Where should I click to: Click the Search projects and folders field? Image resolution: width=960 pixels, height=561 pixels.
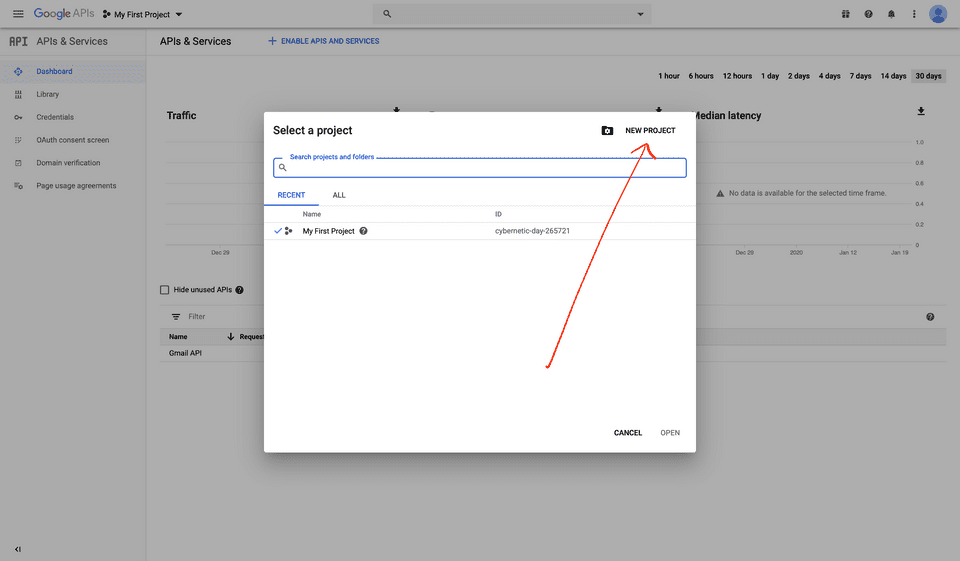479,167
